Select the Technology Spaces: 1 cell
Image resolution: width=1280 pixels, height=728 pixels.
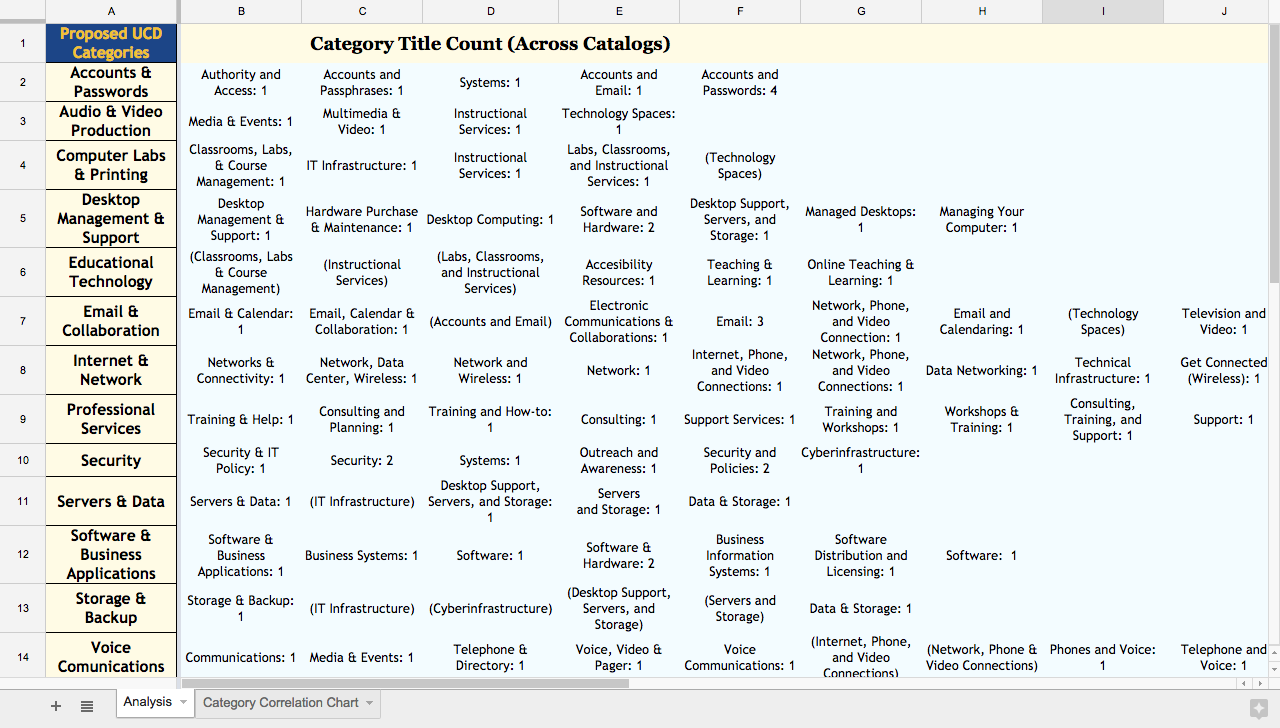click(619, 121)
